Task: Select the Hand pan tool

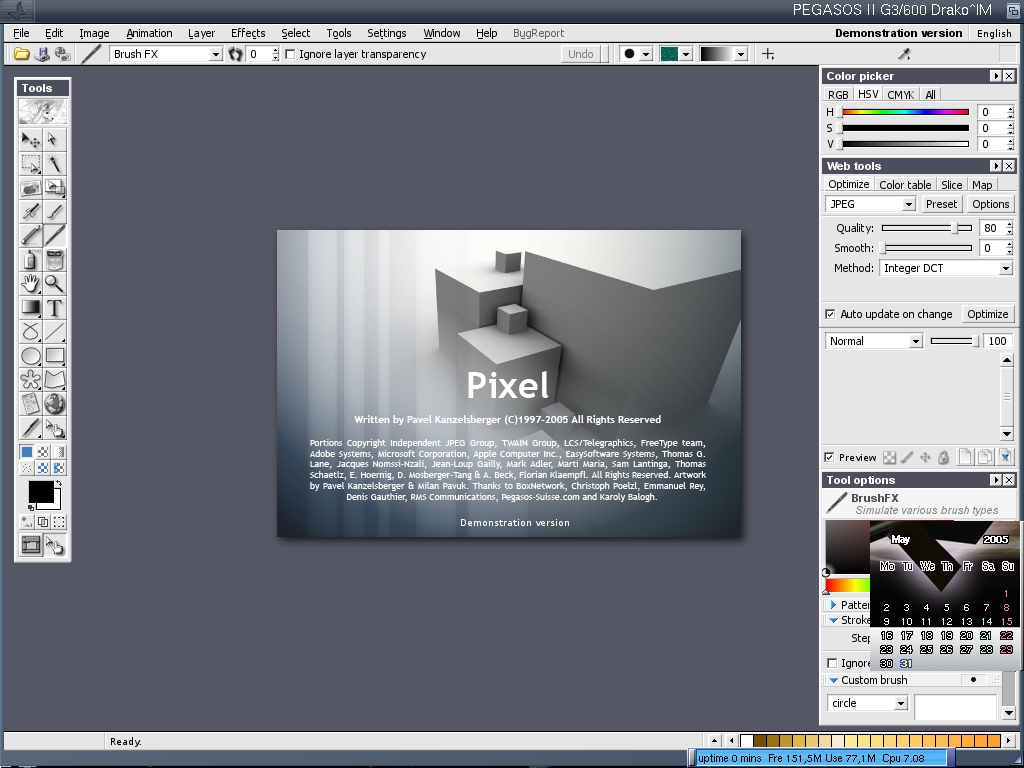Action: coord(30,283)
